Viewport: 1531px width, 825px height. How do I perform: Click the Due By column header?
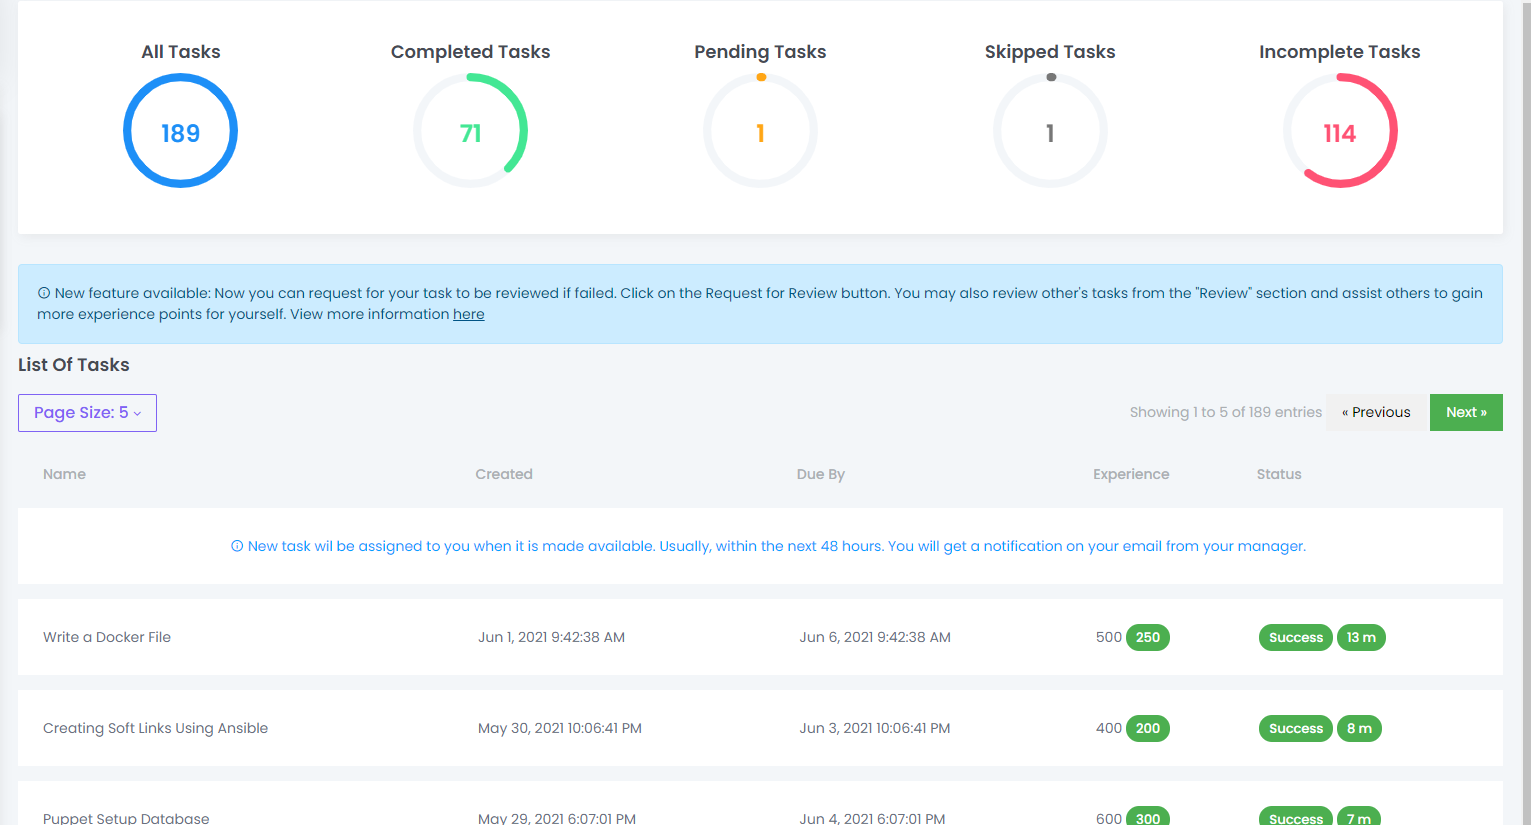pyautogui.click(x=820, y=474)
